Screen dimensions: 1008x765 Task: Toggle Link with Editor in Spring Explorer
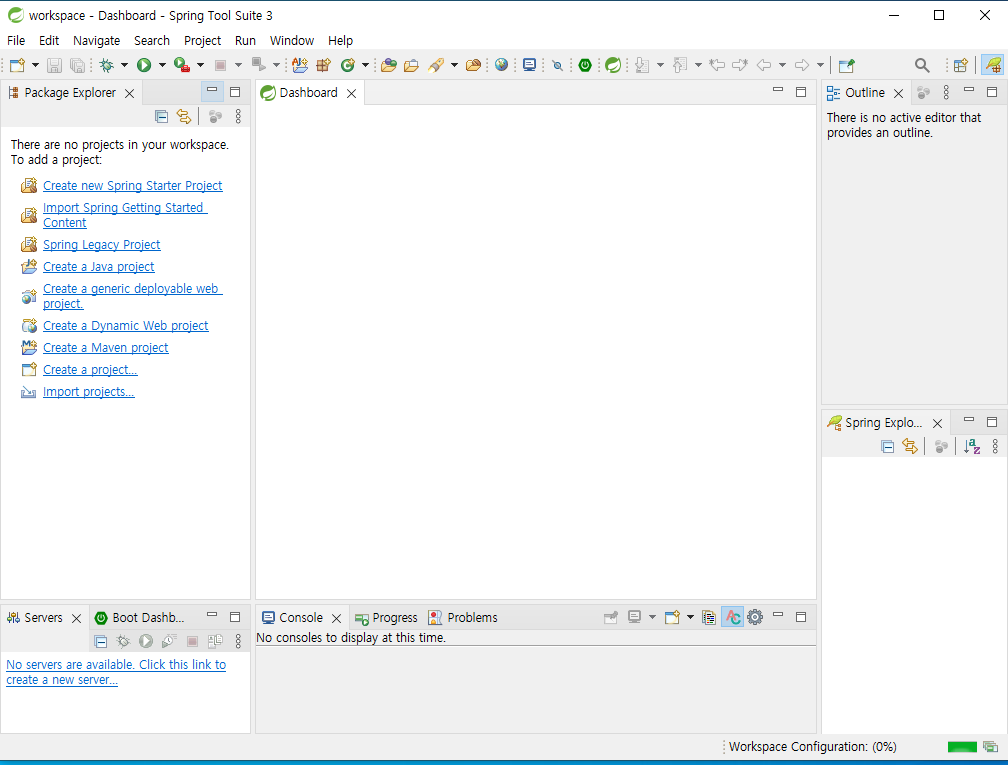coord(910,446)
